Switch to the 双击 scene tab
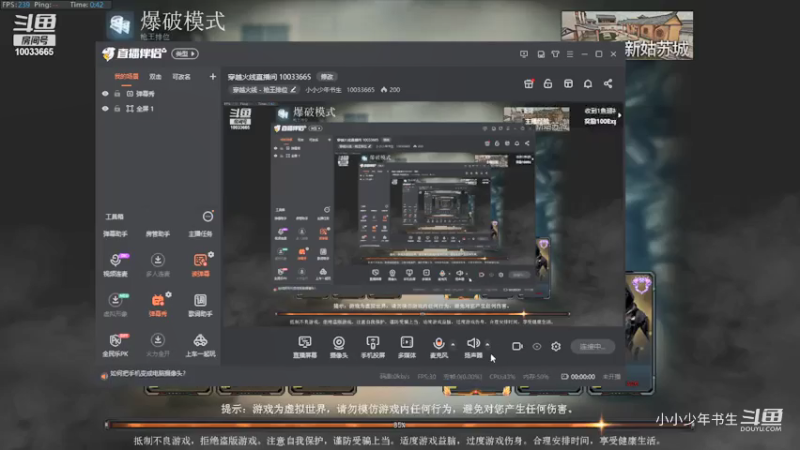Viewport: 800px width, 450px height. [x=155, y=77]
